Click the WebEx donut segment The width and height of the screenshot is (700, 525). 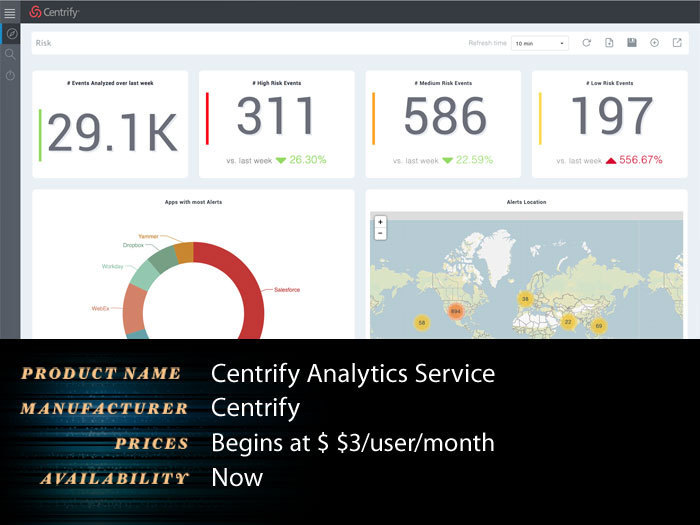pos(133,309)
